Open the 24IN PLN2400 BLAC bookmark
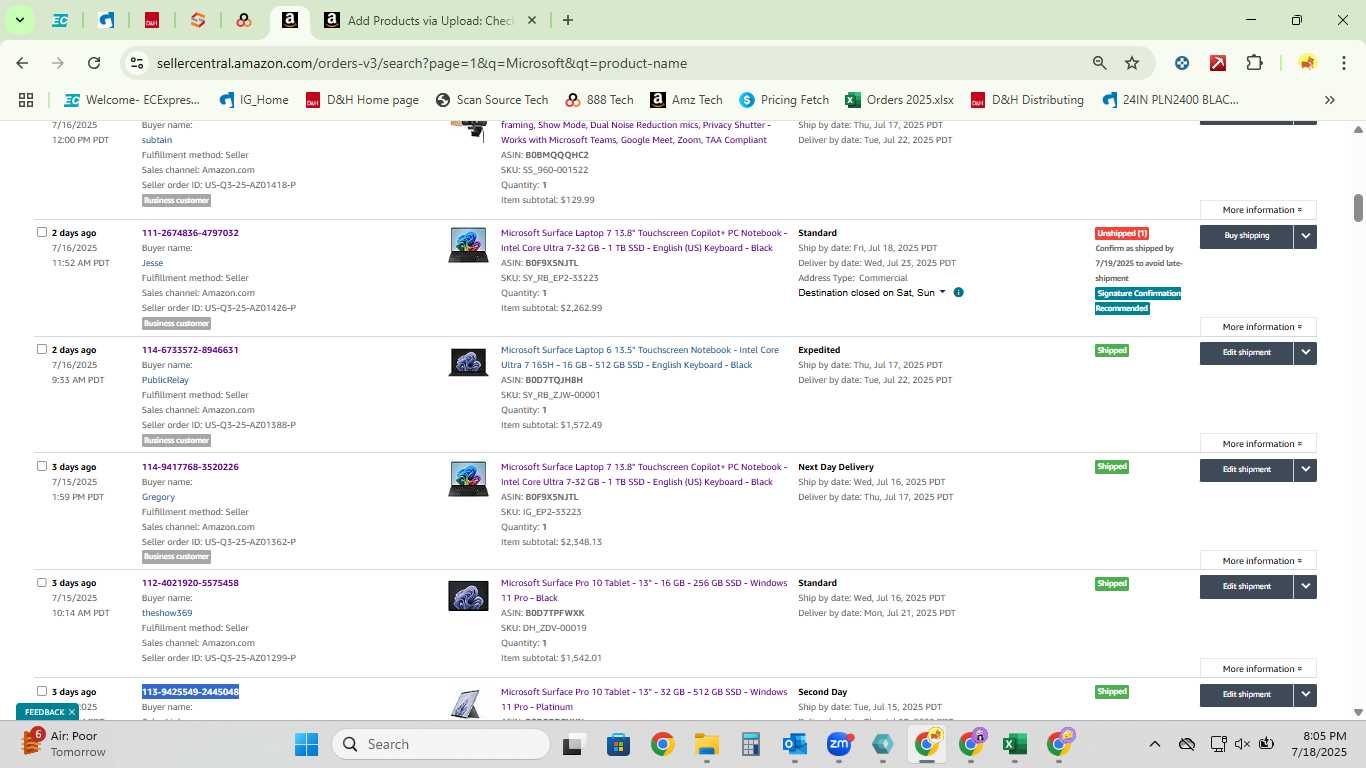Viewport: 1366px width, 768px height. [x=1170, y=100]
